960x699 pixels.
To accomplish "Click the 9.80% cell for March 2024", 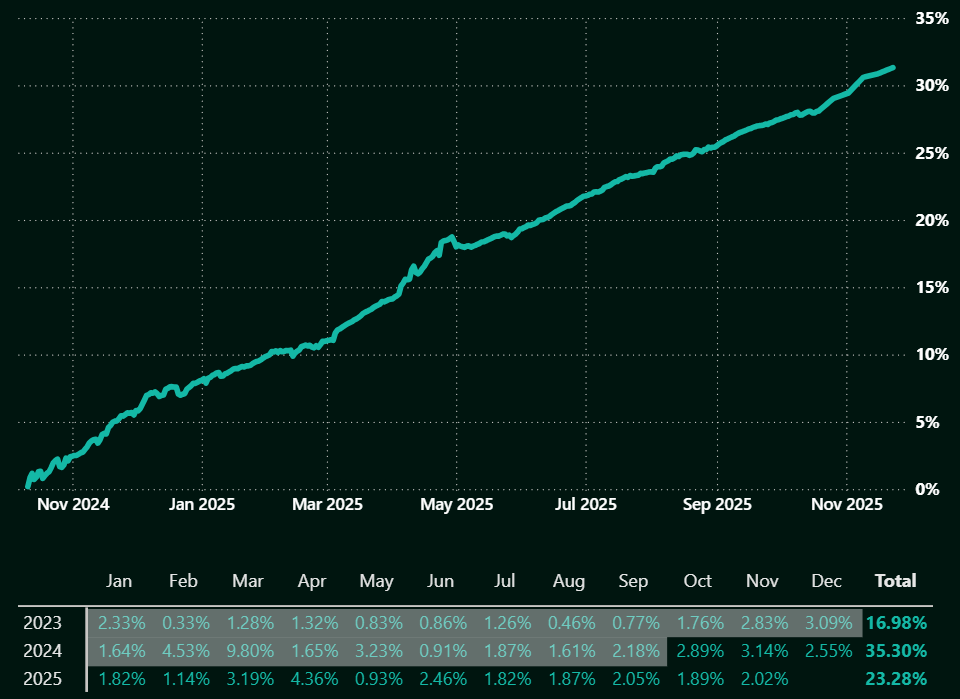I will pyautogui.click(x=248, y=652).
